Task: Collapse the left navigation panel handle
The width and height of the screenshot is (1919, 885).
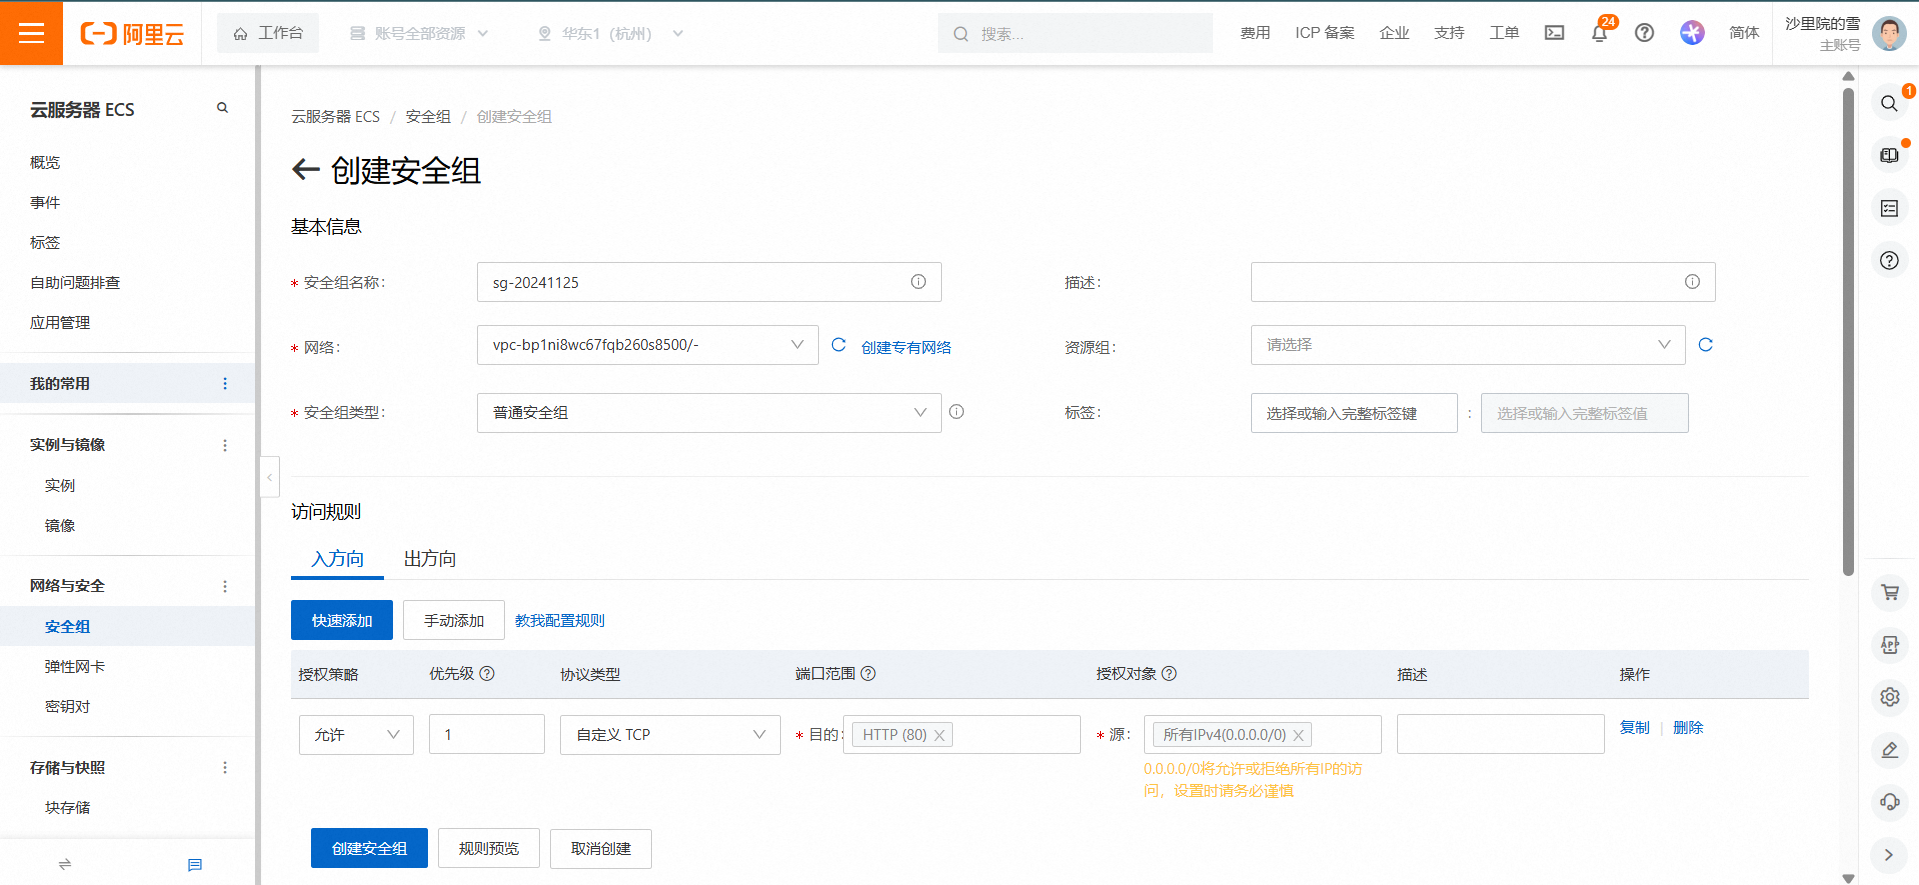Action: [269, 477]
